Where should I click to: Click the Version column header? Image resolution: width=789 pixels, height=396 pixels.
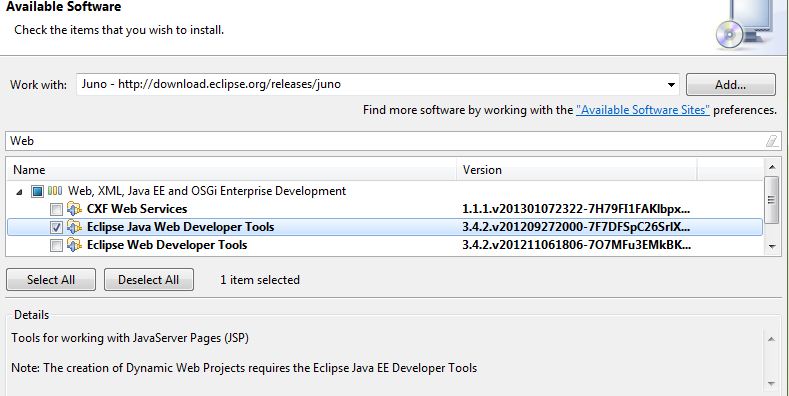coord(577,170)
